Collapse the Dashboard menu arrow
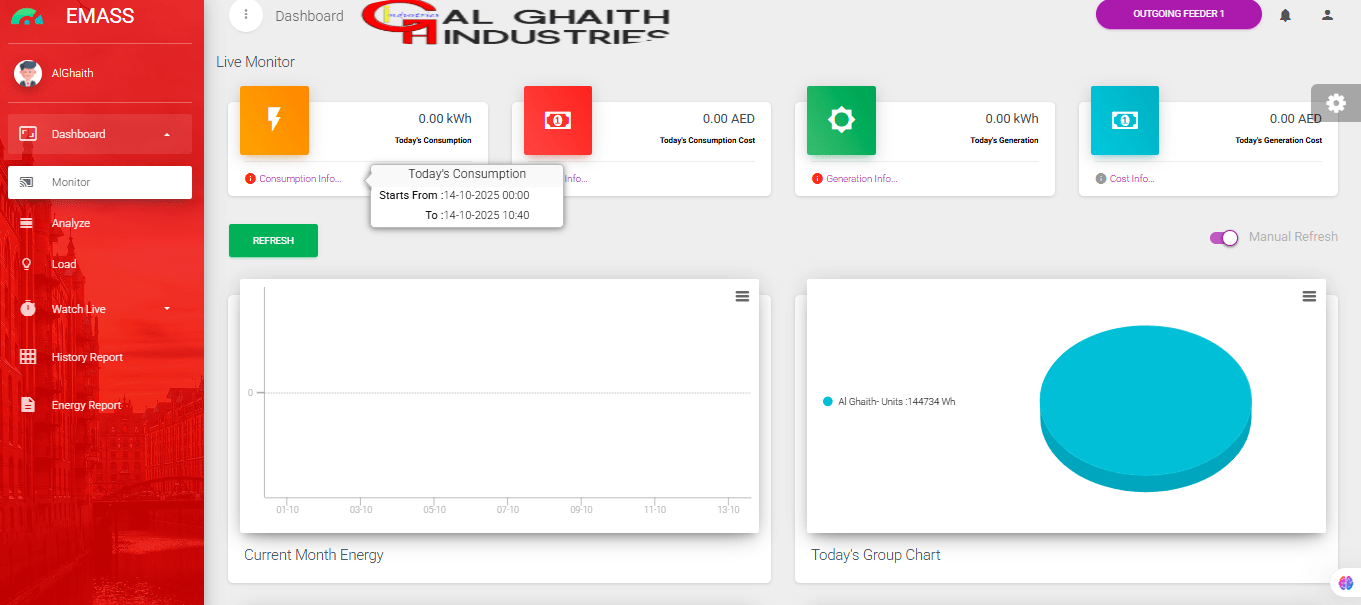 click(x=167, y=134)
